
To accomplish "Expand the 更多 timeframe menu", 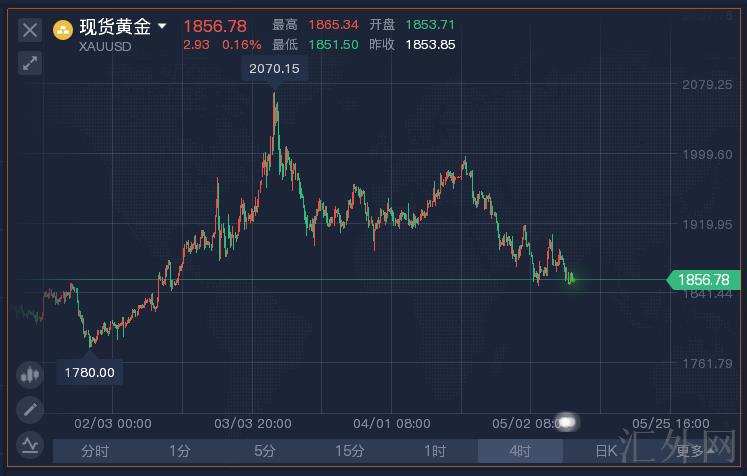I will coord(690,451).
